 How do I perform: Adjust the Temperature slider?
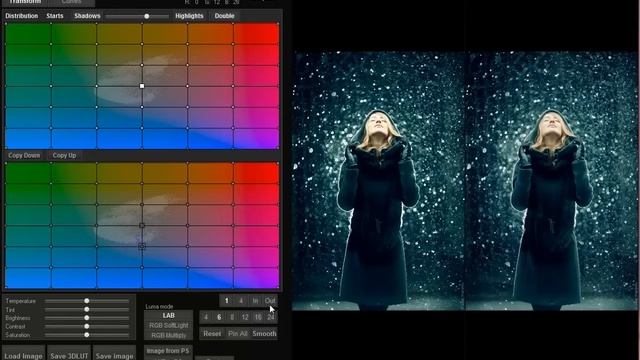point(87,301)
